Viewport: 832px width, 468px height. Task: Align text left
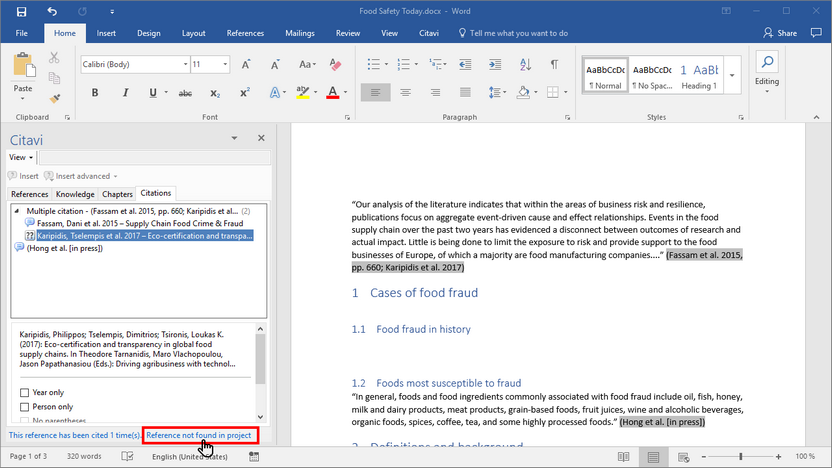tap(375, 93)
